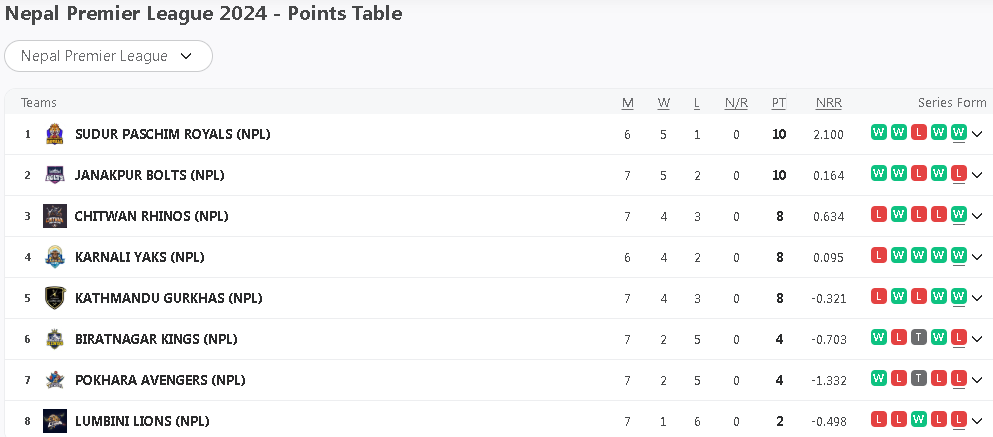The image size is (993, 437).
Task: Click the Biratnagar Kings team logo
Action: click(x=55, y=339)
